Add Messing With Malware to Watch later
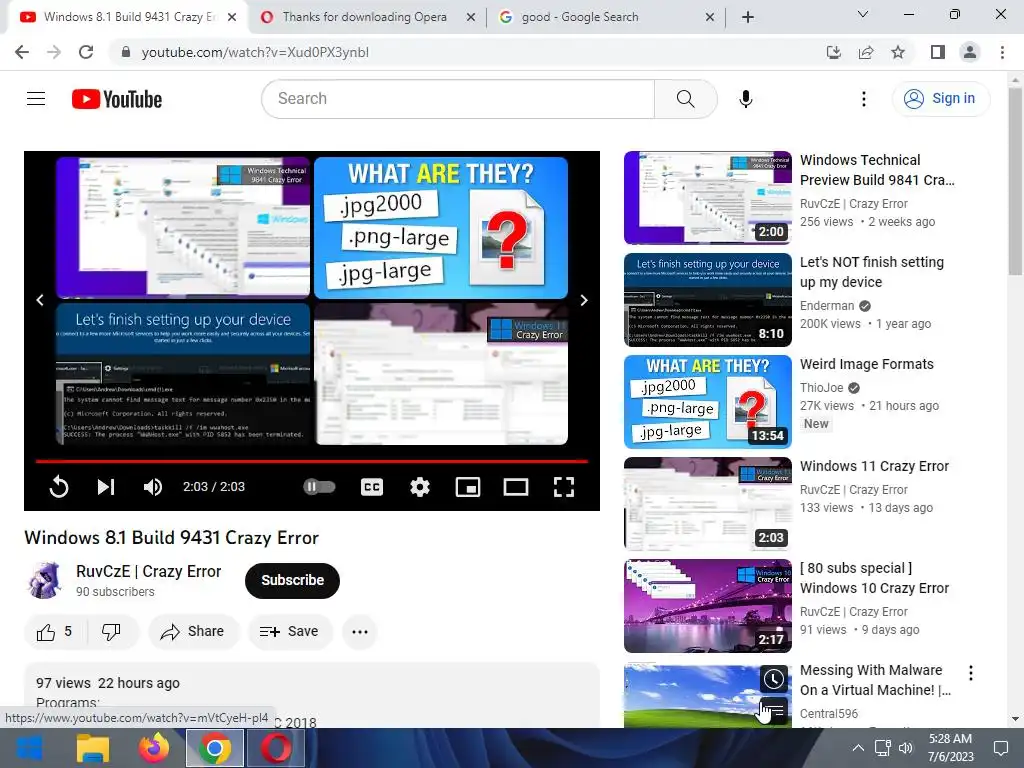Screen dimensions: 1024x768 774,679
